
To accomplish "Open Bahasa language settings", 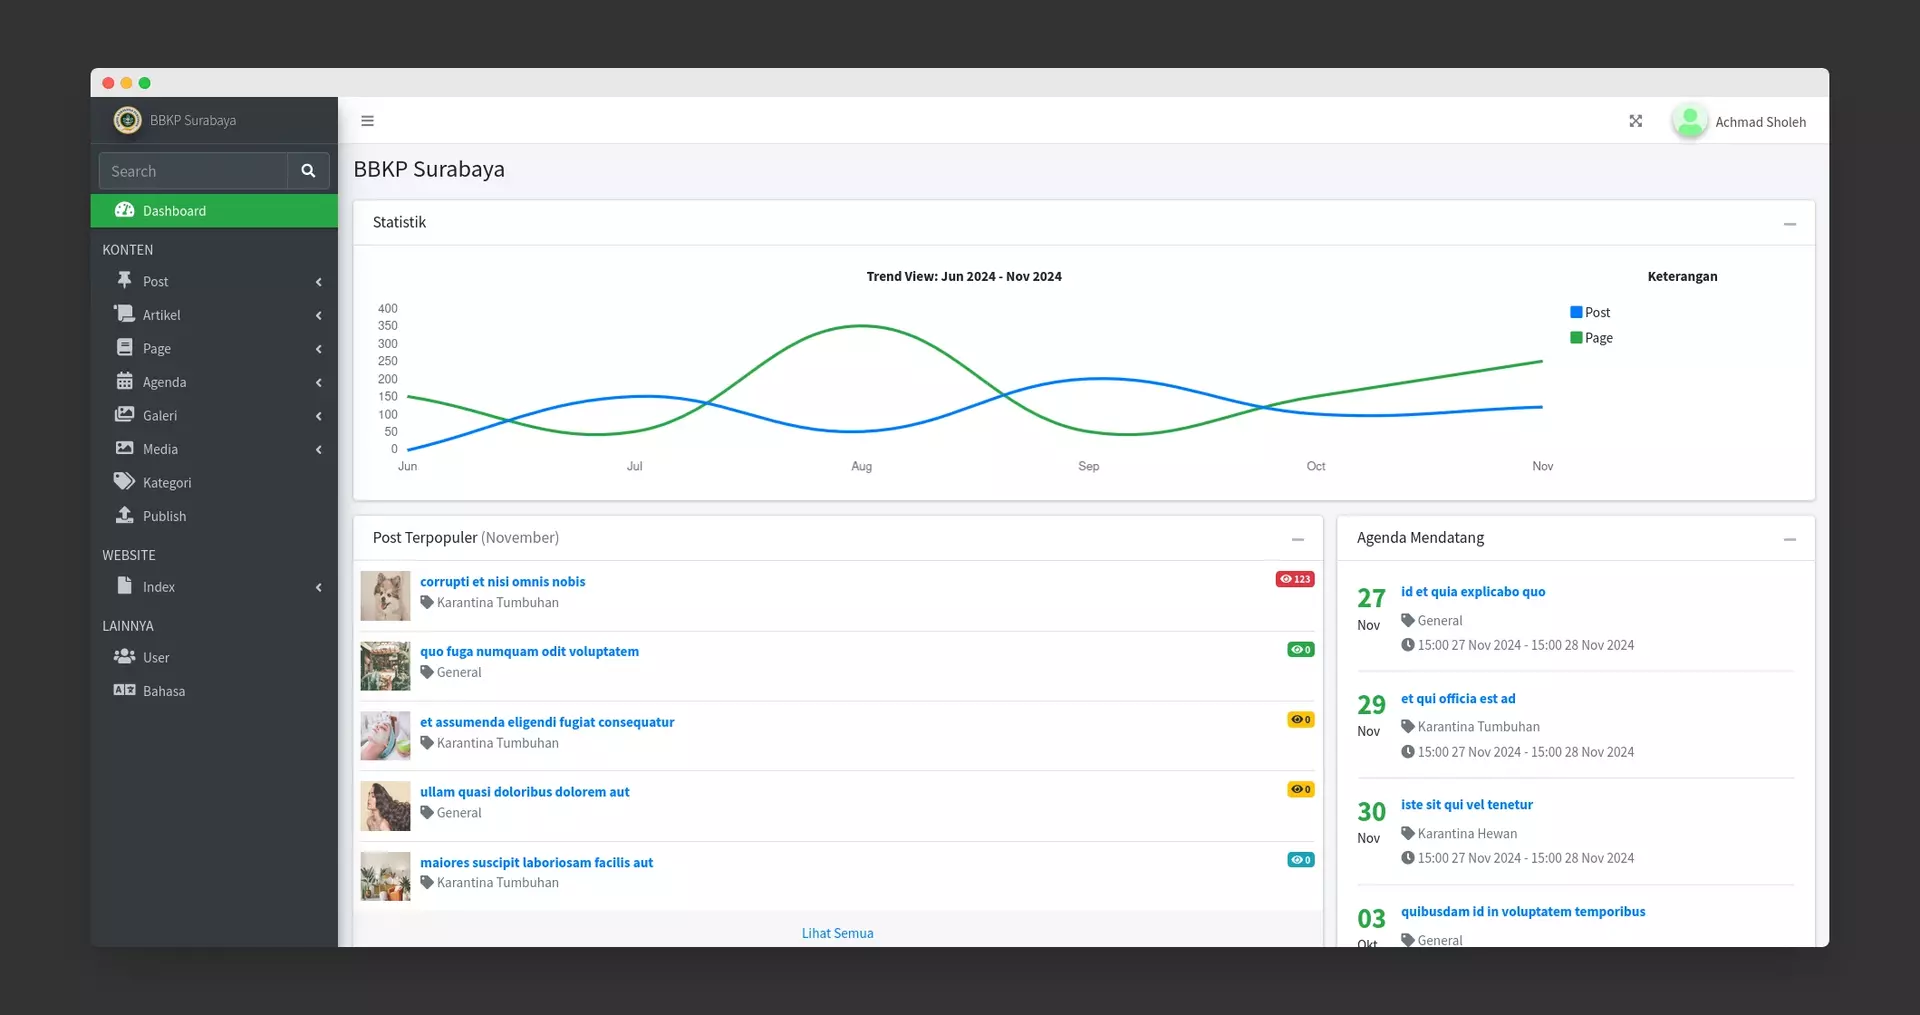I will pyautogui.click(x=163, y=691).
